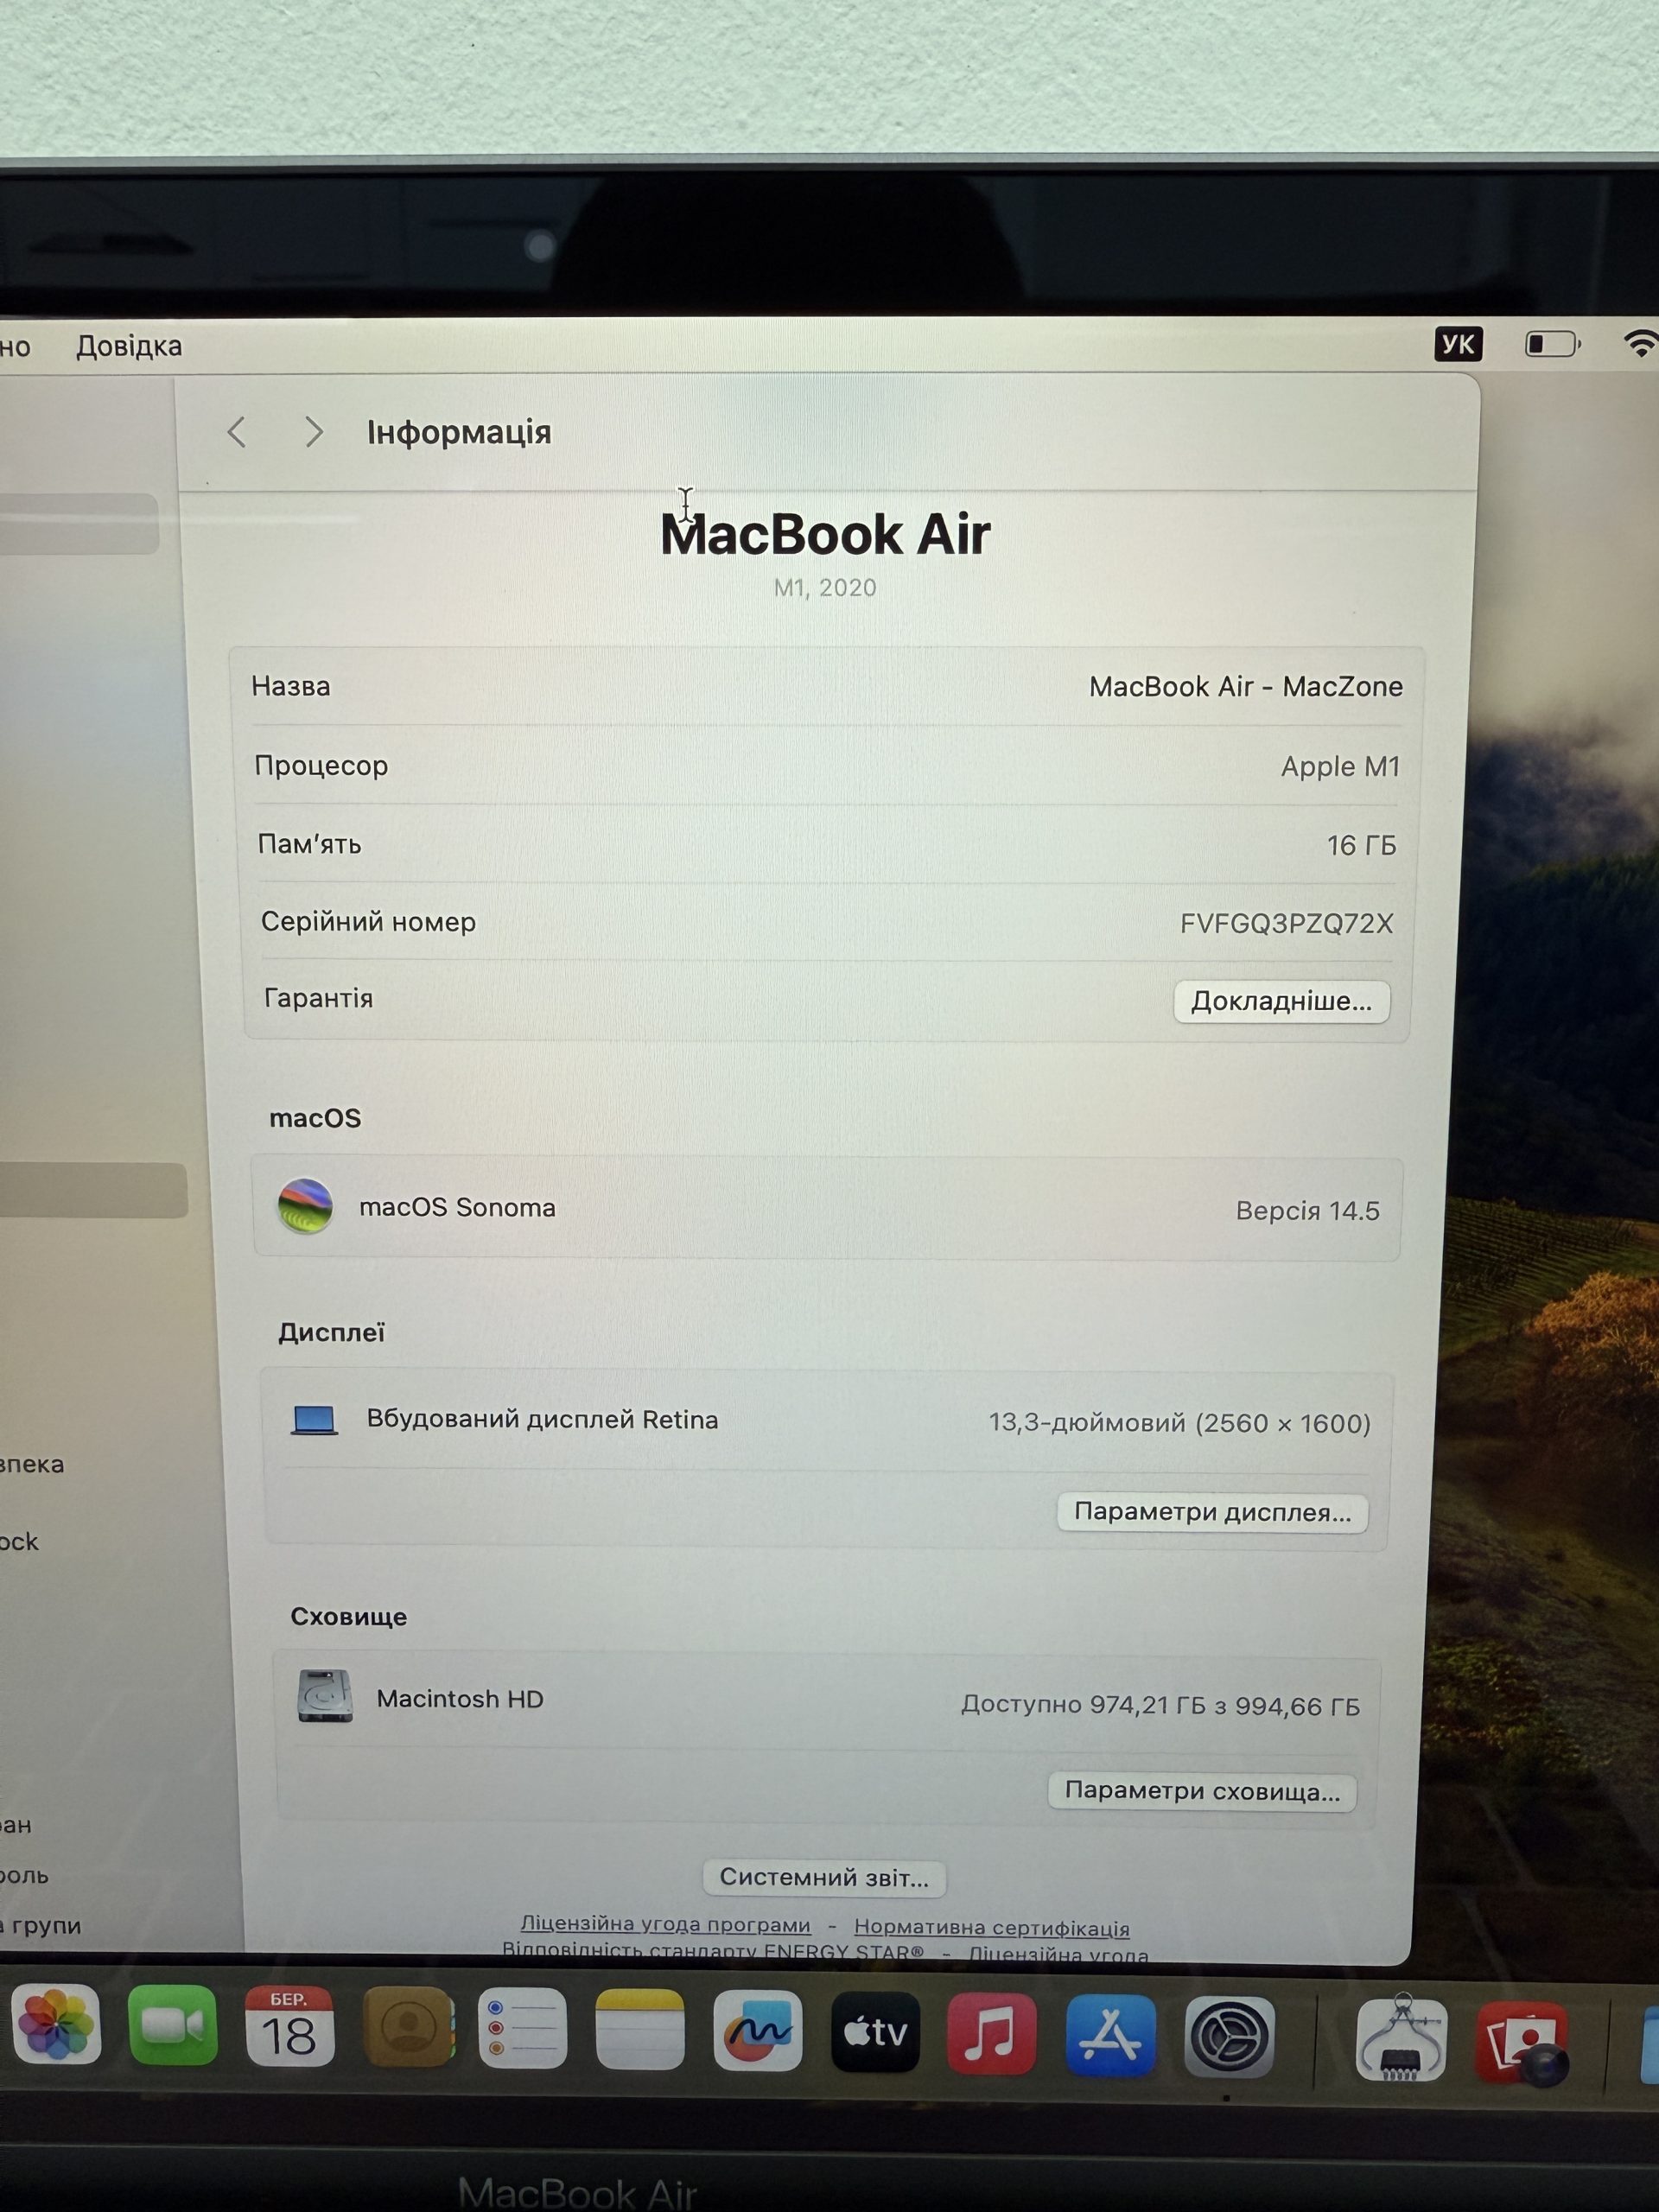Open the Ліцензійна угода програми link
Image resolution: width=1659 pixels, height=2212 pixels.
tap(665, 1924)
